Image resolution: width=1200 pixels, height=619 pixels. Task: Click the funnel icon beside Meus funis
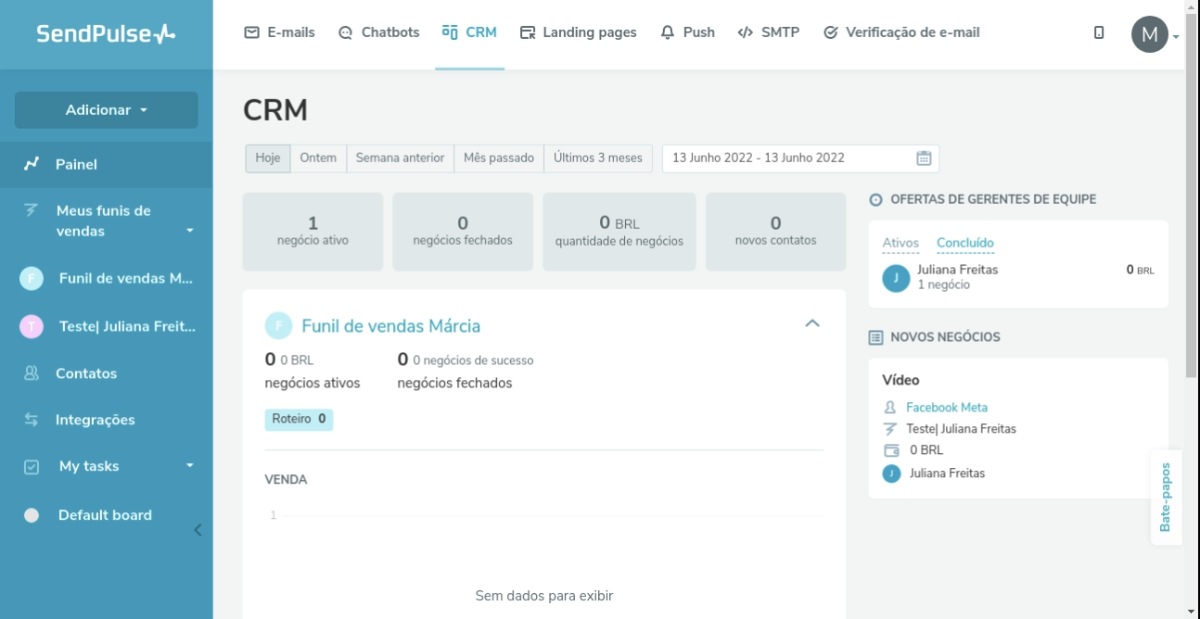click(x=32, y=211)
